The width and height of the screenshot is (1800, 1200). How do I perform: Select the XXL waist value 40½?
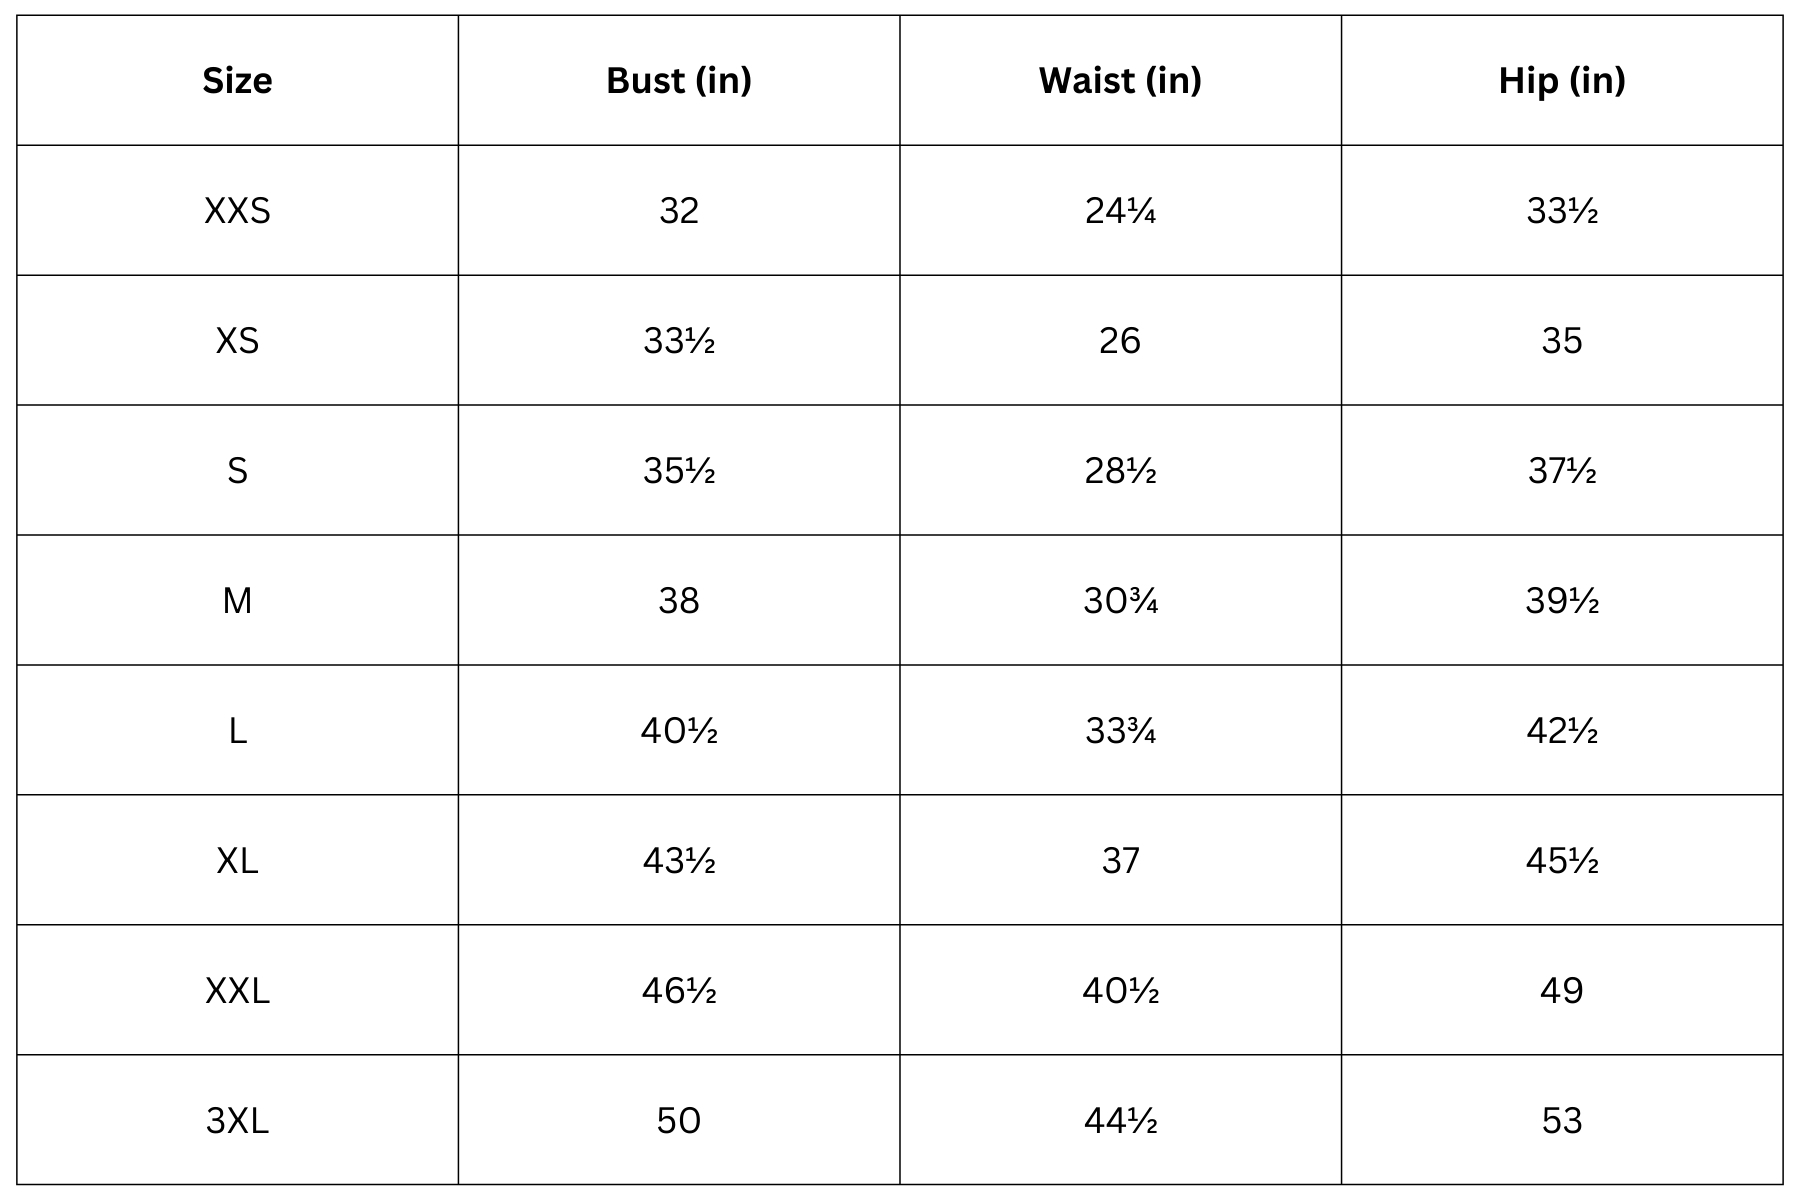click(1120, 990)
